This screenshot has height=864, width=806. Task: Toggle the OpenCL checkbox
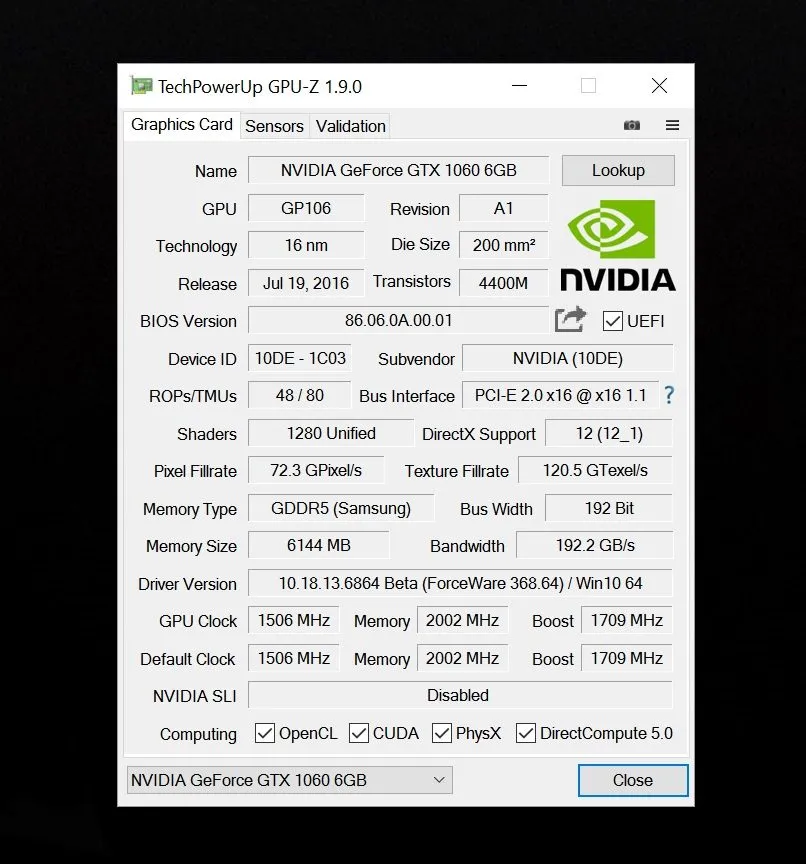coord(264,733)
